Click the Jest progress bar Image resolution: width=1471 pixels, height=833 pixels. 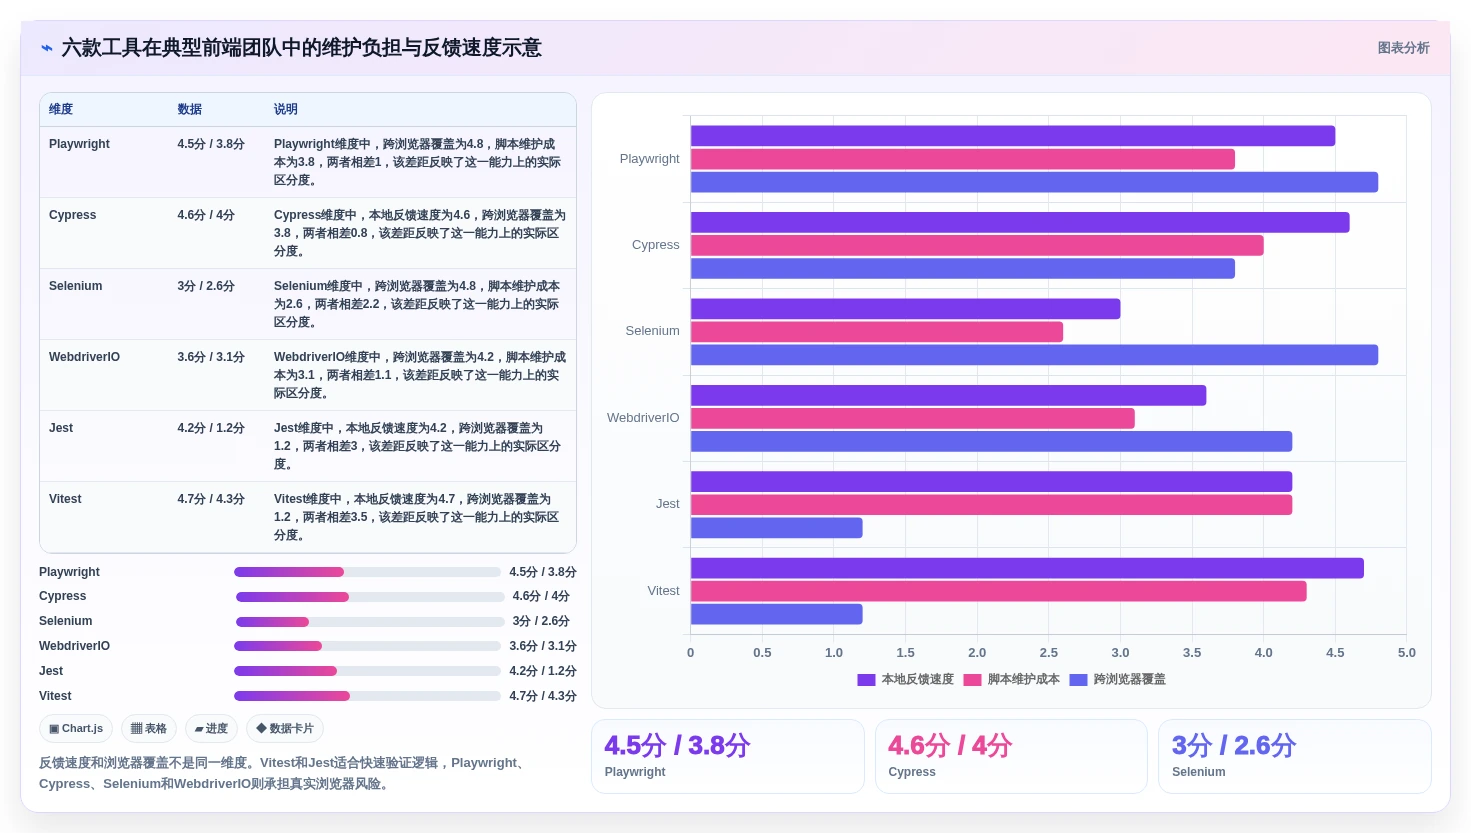[367, 671]
